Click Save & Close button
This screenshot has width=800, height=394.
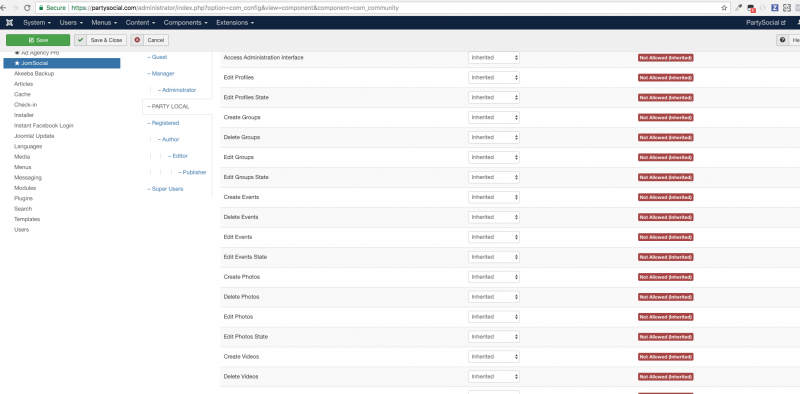tap(101, 40)
